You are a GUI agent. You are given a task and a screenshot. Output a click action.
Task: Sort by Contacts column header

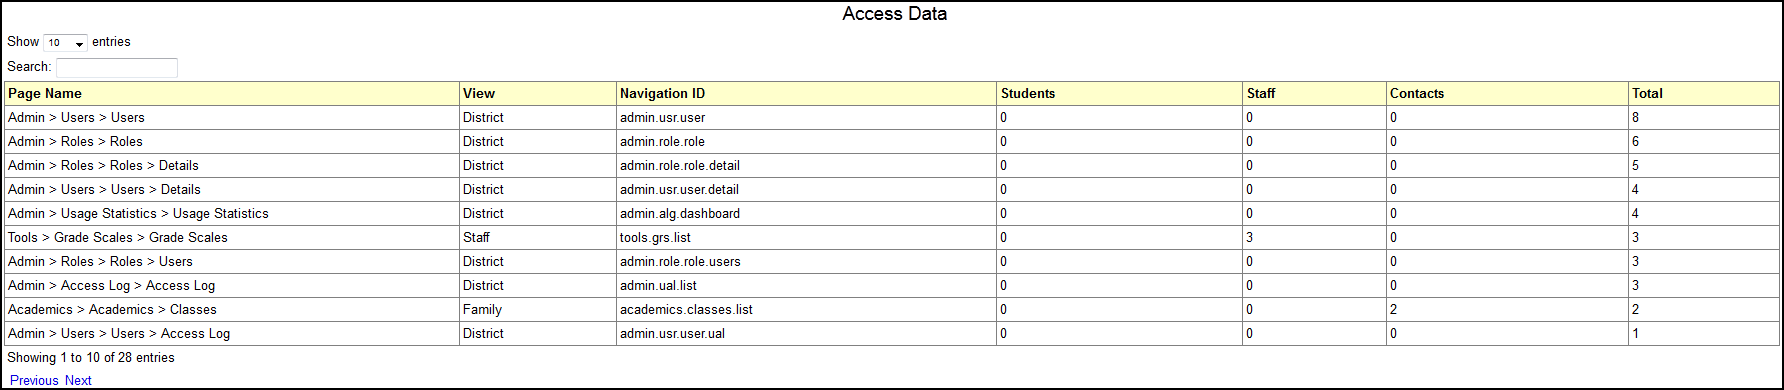(x=1507, y=94)
